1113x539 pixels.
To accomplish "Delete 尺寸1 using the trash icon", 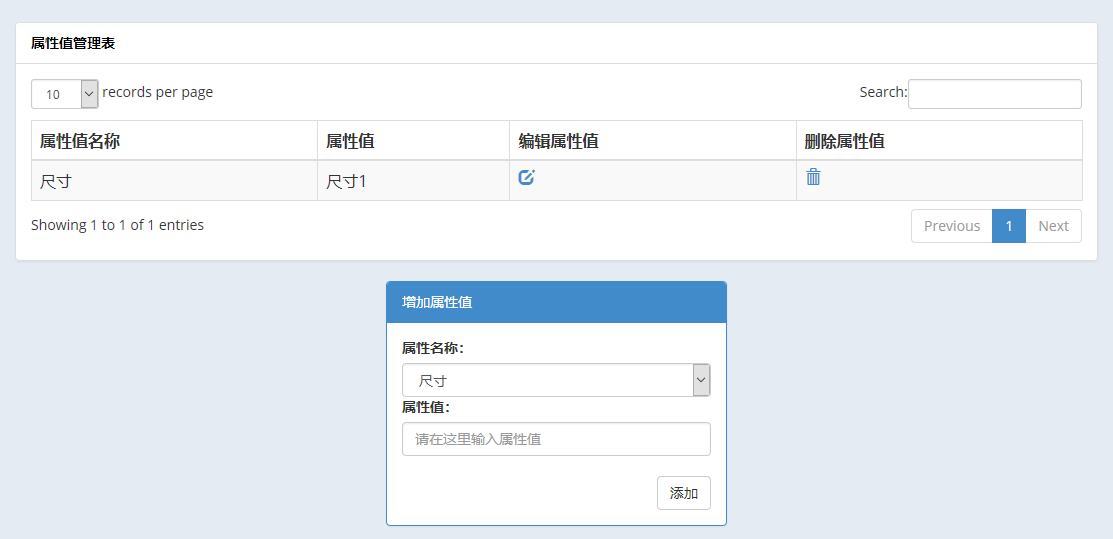I will [x=813, y=177].
